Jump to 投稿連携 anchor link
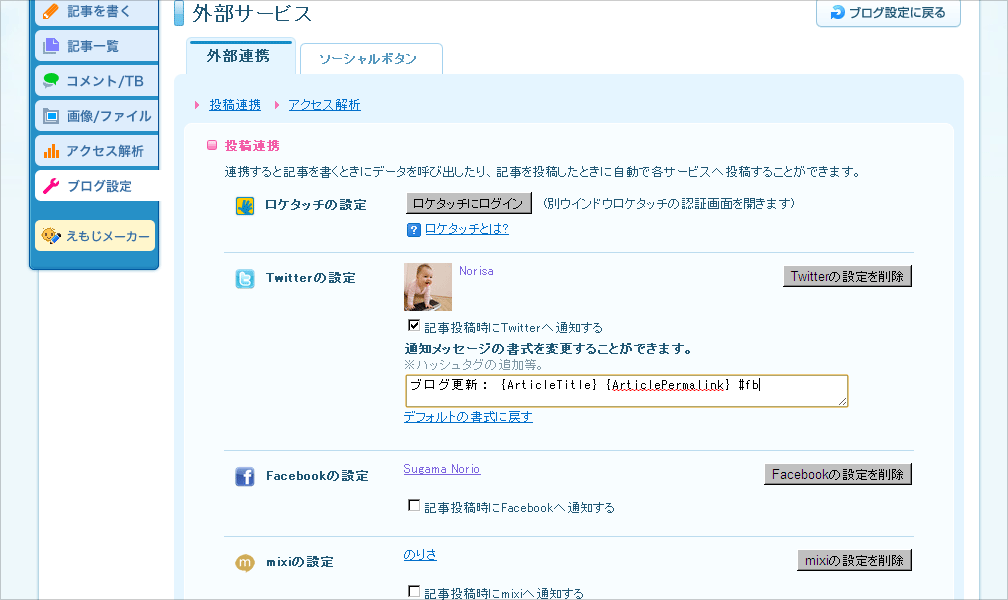1008x600 pixels. click(235, 105)
